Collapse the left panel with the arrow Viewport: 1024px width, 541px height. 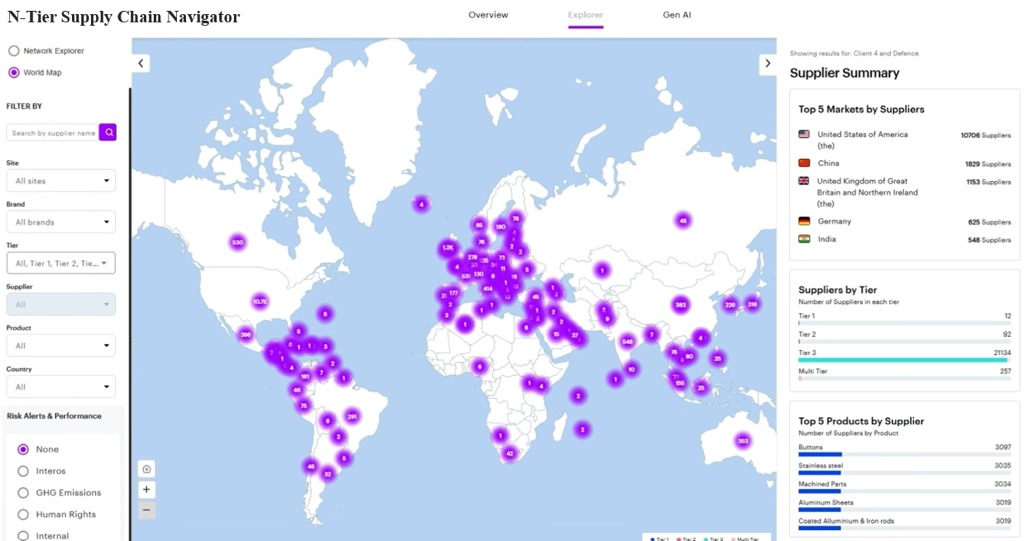point(141,63)
